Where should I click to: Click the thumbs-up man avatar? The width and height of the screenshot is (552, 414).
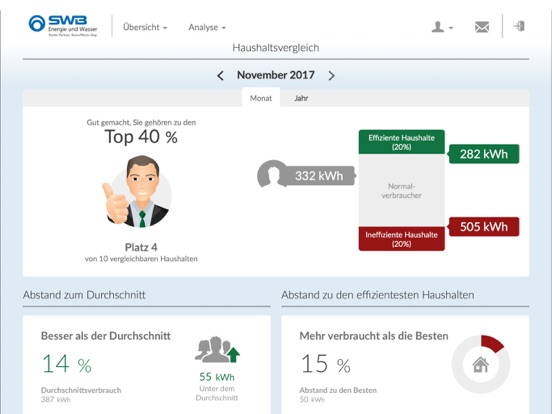[137, 192]
